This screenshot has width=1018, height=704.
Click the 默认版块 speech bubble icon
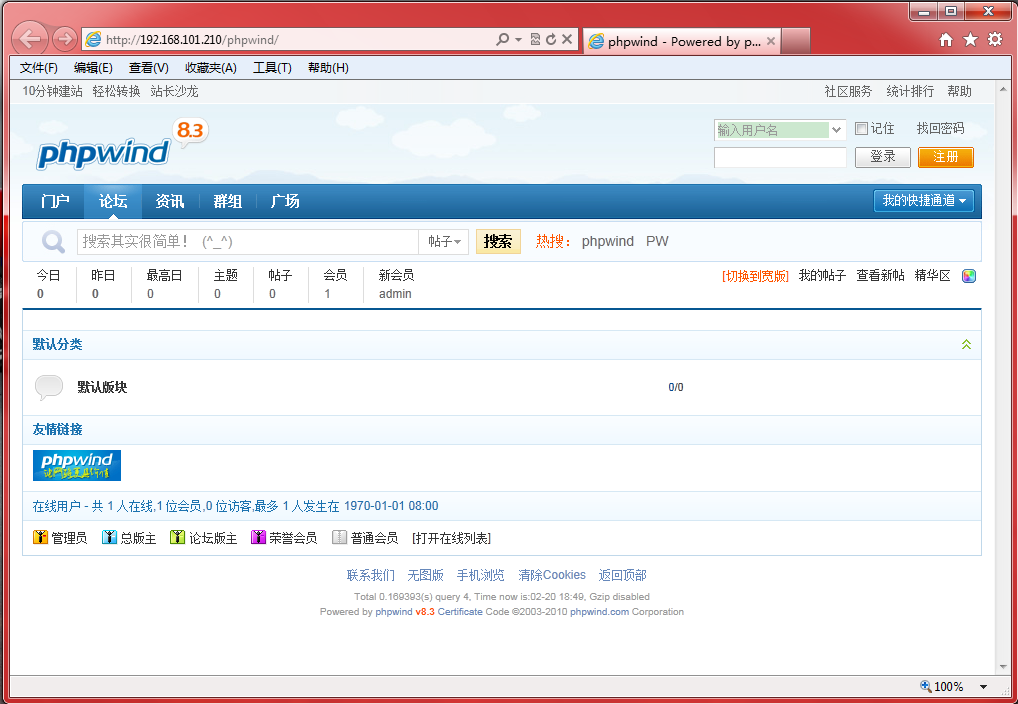[49, 387]
